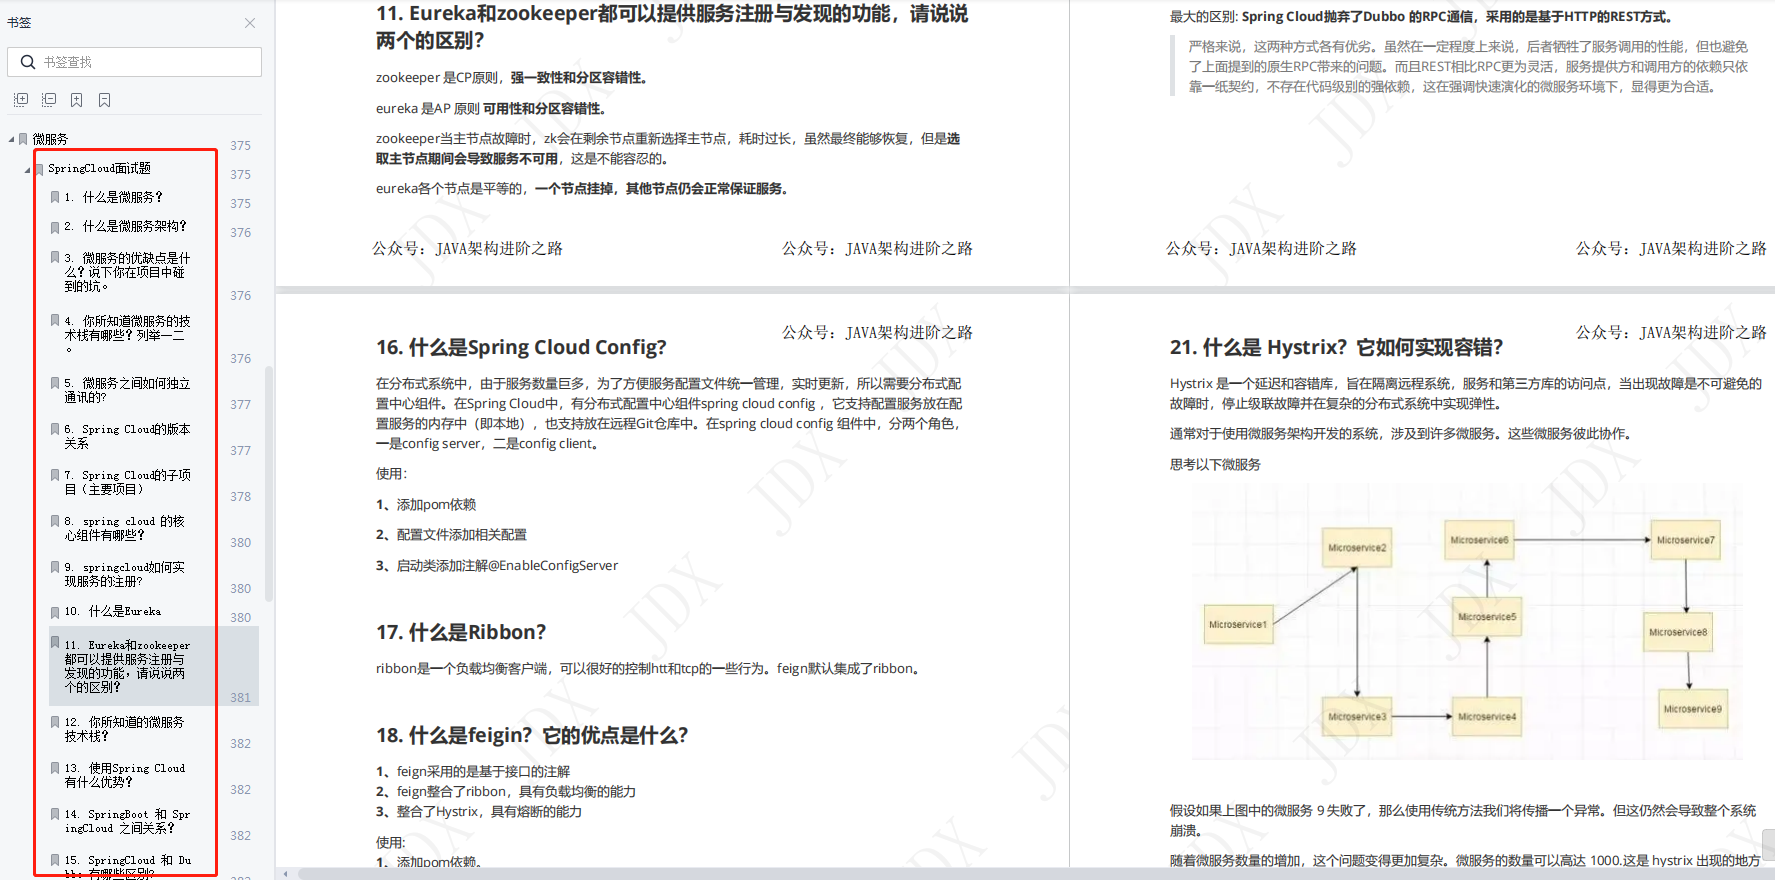Click the magnifier icon in bookmark search

[x=28, y=62]
